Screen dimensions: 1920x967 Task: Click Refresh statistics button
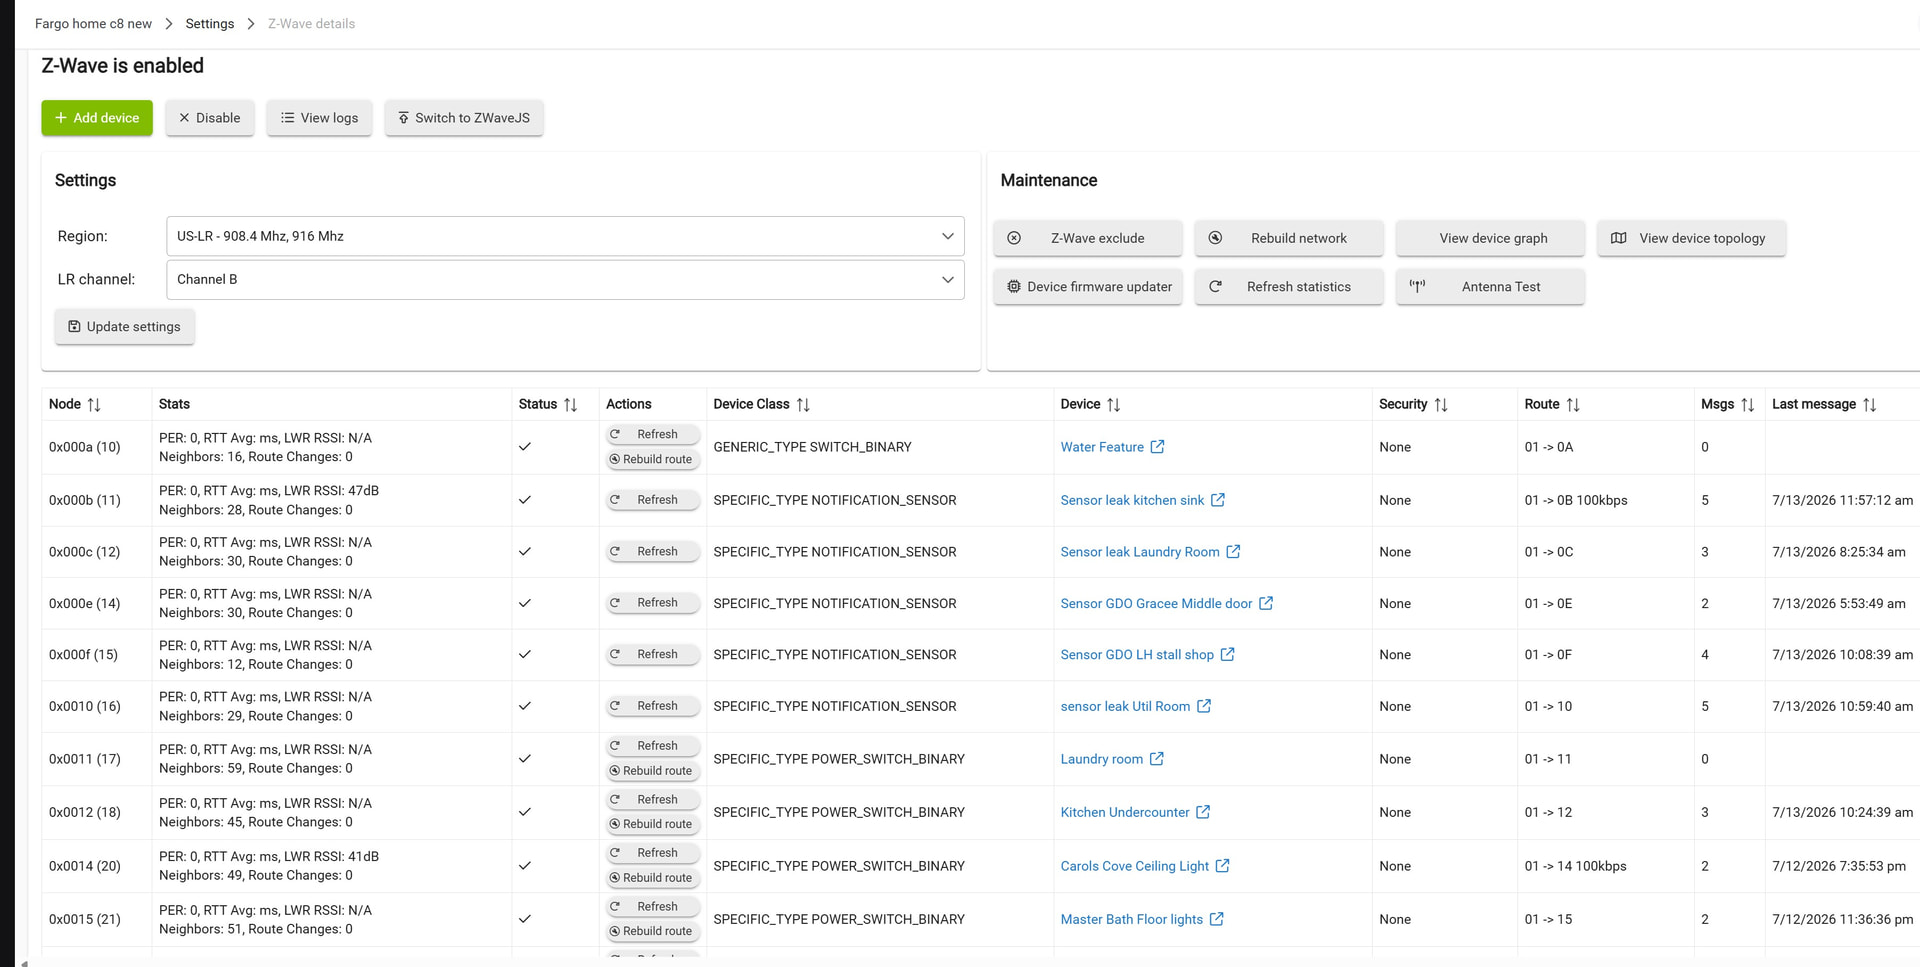1289,287
